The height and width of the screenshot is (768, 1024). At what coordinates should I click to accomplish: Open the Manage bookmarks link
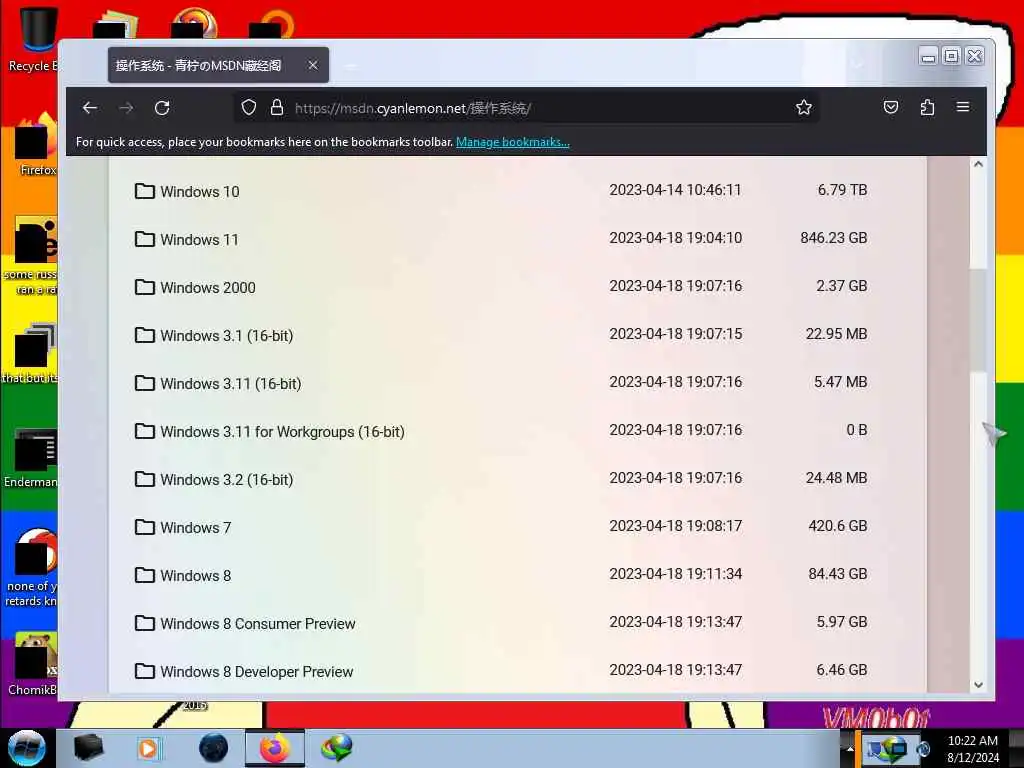pyautogui.click(x=513, y=142)
